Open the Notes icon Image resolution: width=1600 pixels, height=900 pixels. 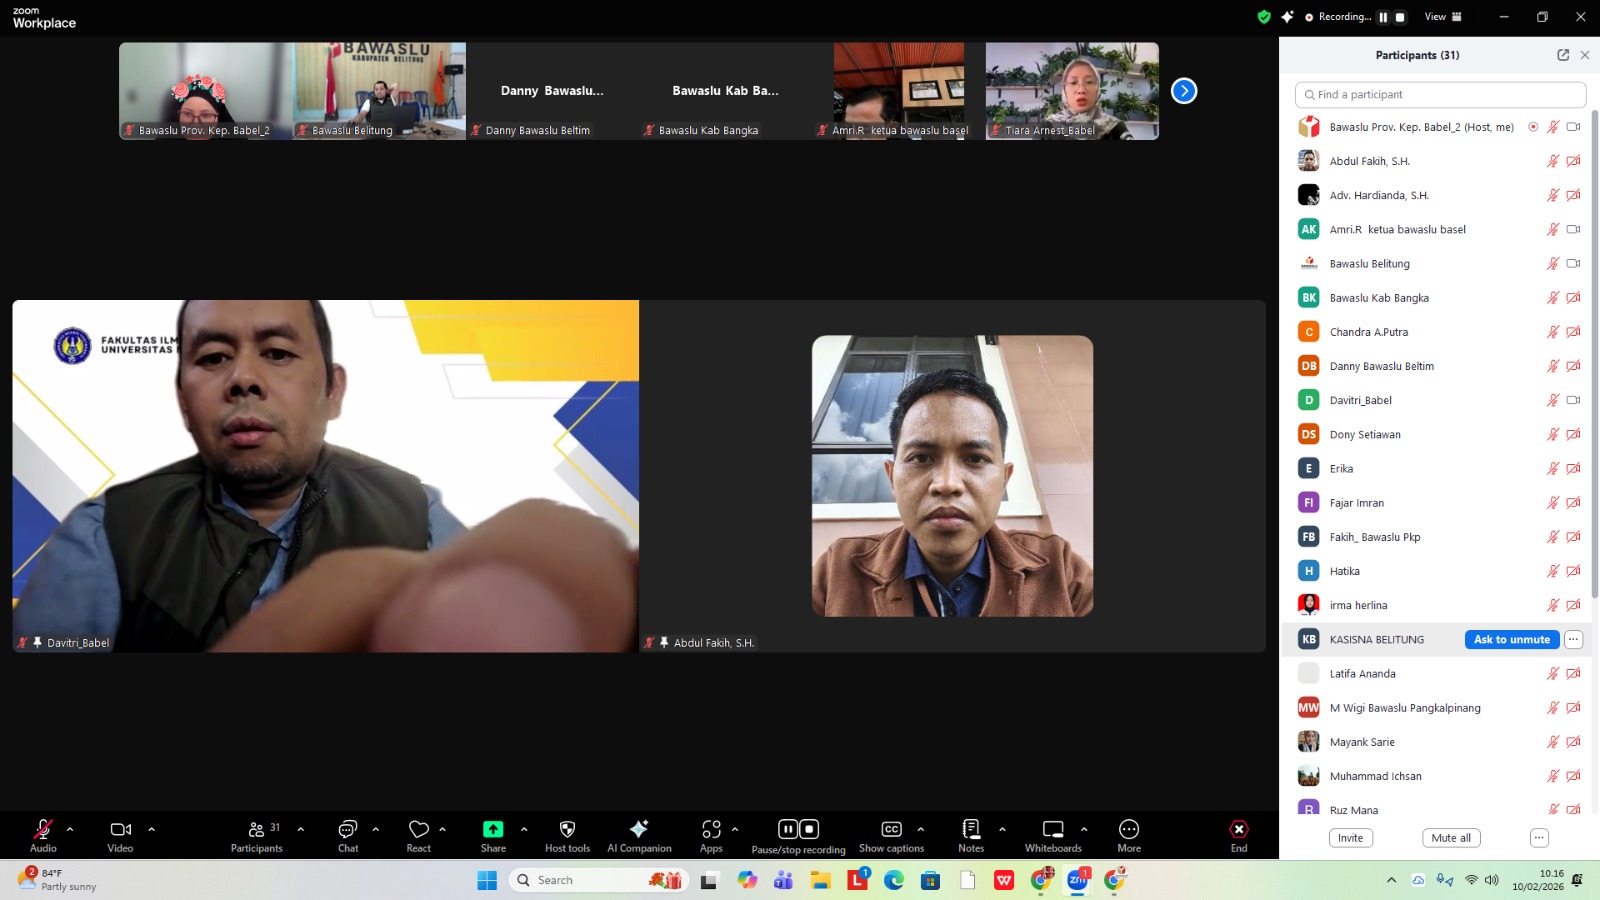pos(971,830)
